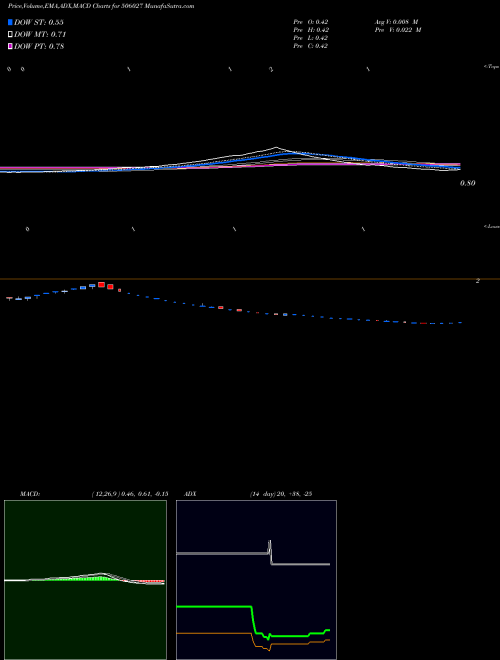The image size is (500, 660).
Task: Click the white DOW MT legend swatch
Action: [x=10, y=34]
